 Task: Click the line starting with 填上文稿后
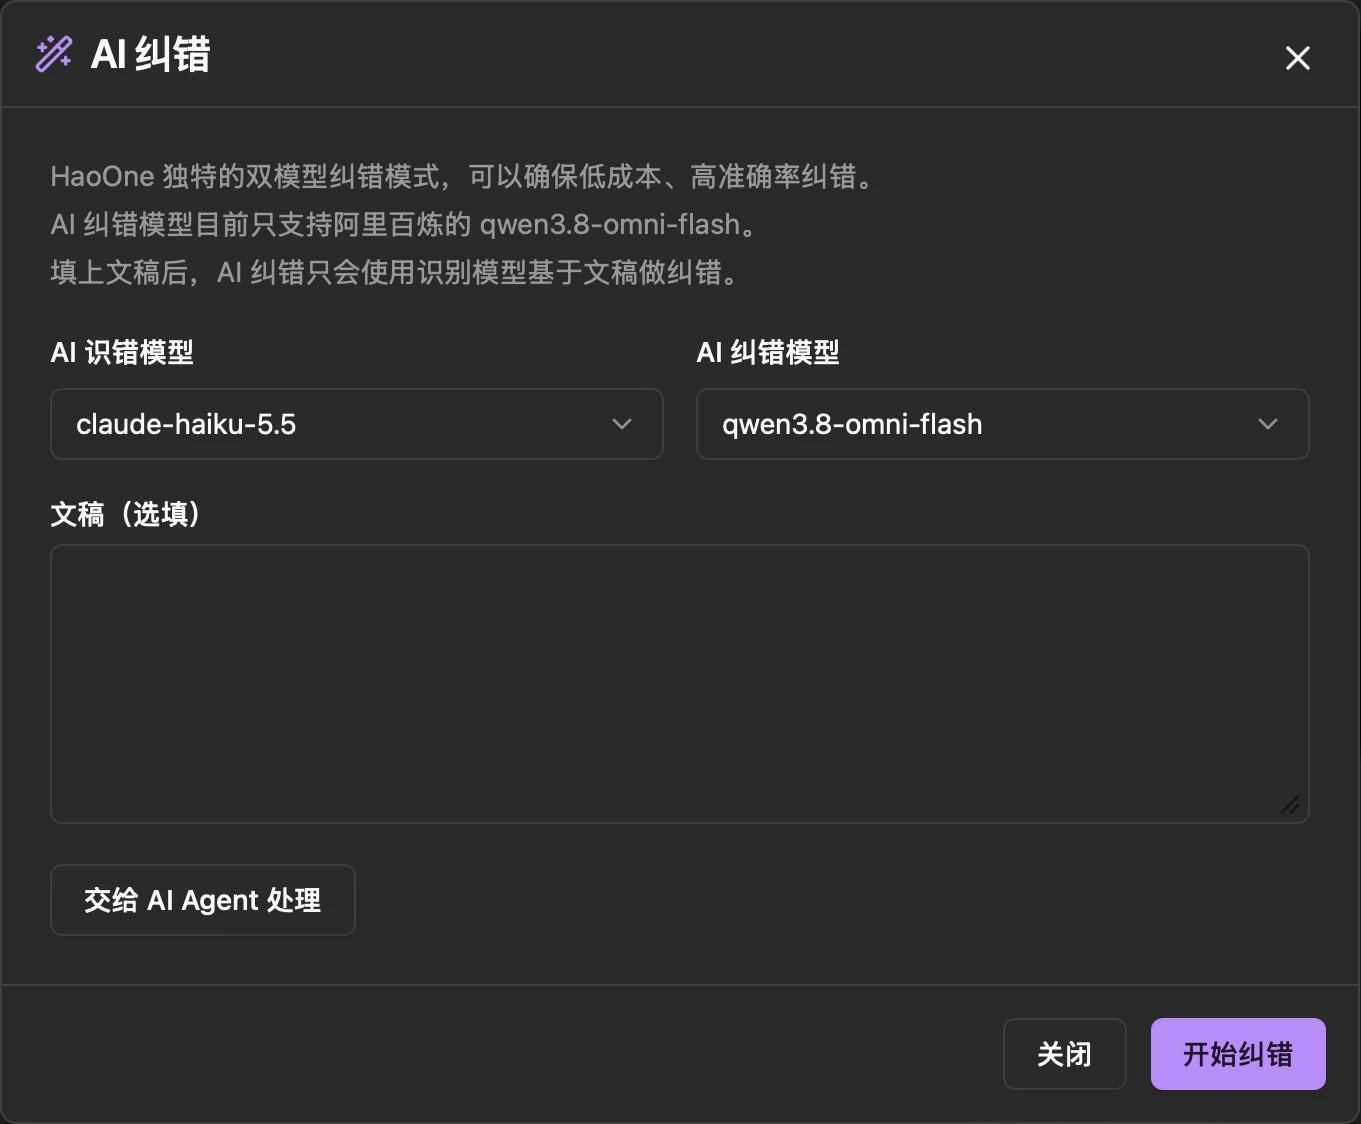(x=397, y=272)
